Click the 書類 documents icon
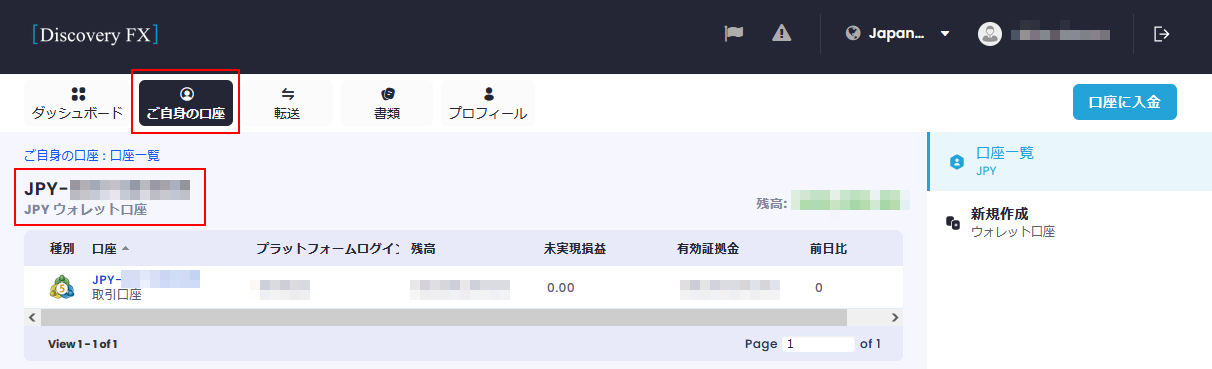Viewport: 1212px width, 369px height. click(388, 94)
